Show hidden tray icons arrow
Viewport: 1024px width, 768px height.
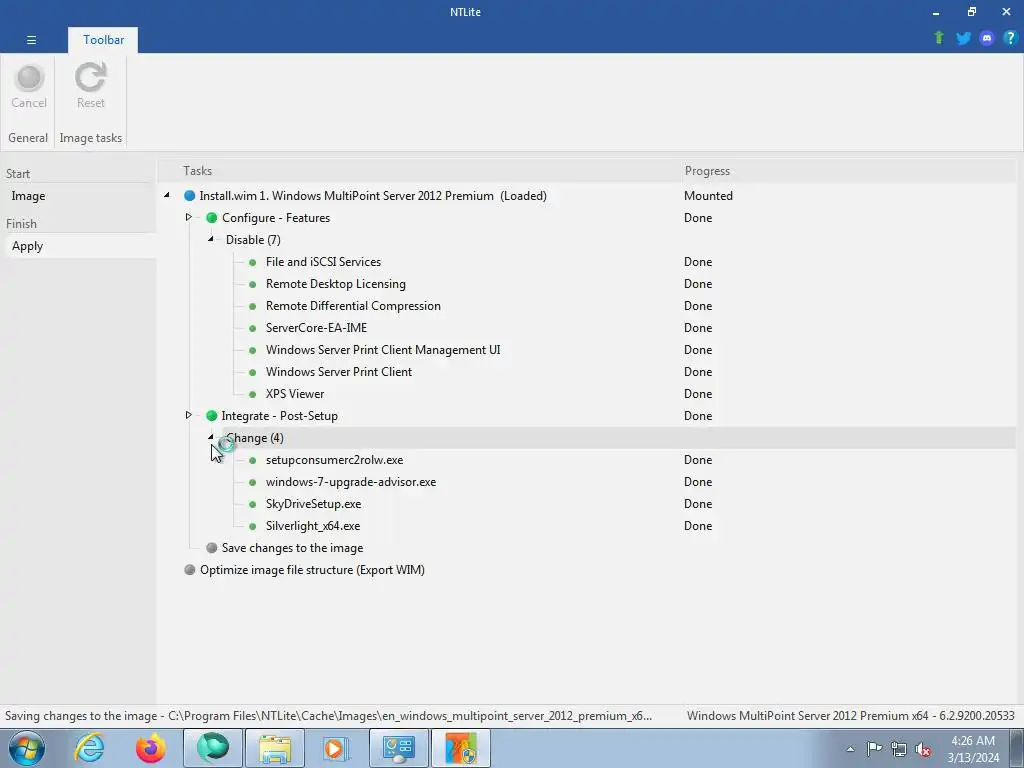(x=850, y=749)
